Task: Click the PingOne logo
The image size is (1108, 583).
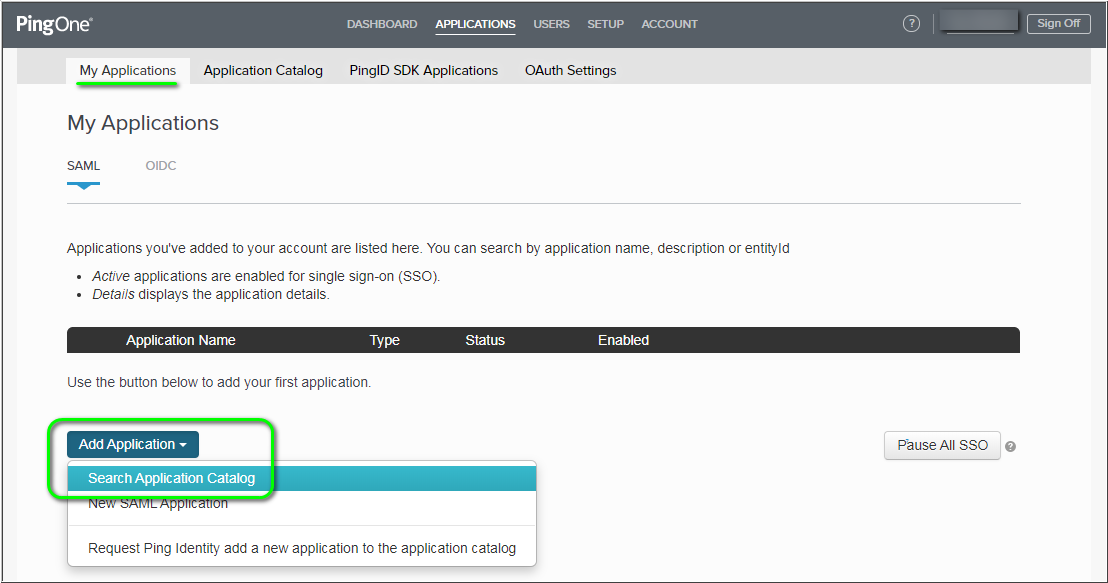Action: point(54,24)
